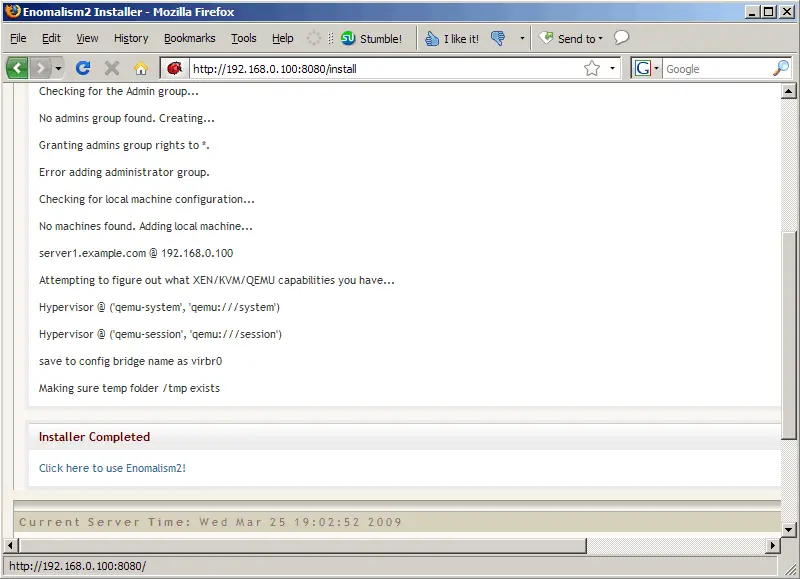Click the Firefox logo in the title bar
Screen dimensions: 800x579
(x=13, y=11)
